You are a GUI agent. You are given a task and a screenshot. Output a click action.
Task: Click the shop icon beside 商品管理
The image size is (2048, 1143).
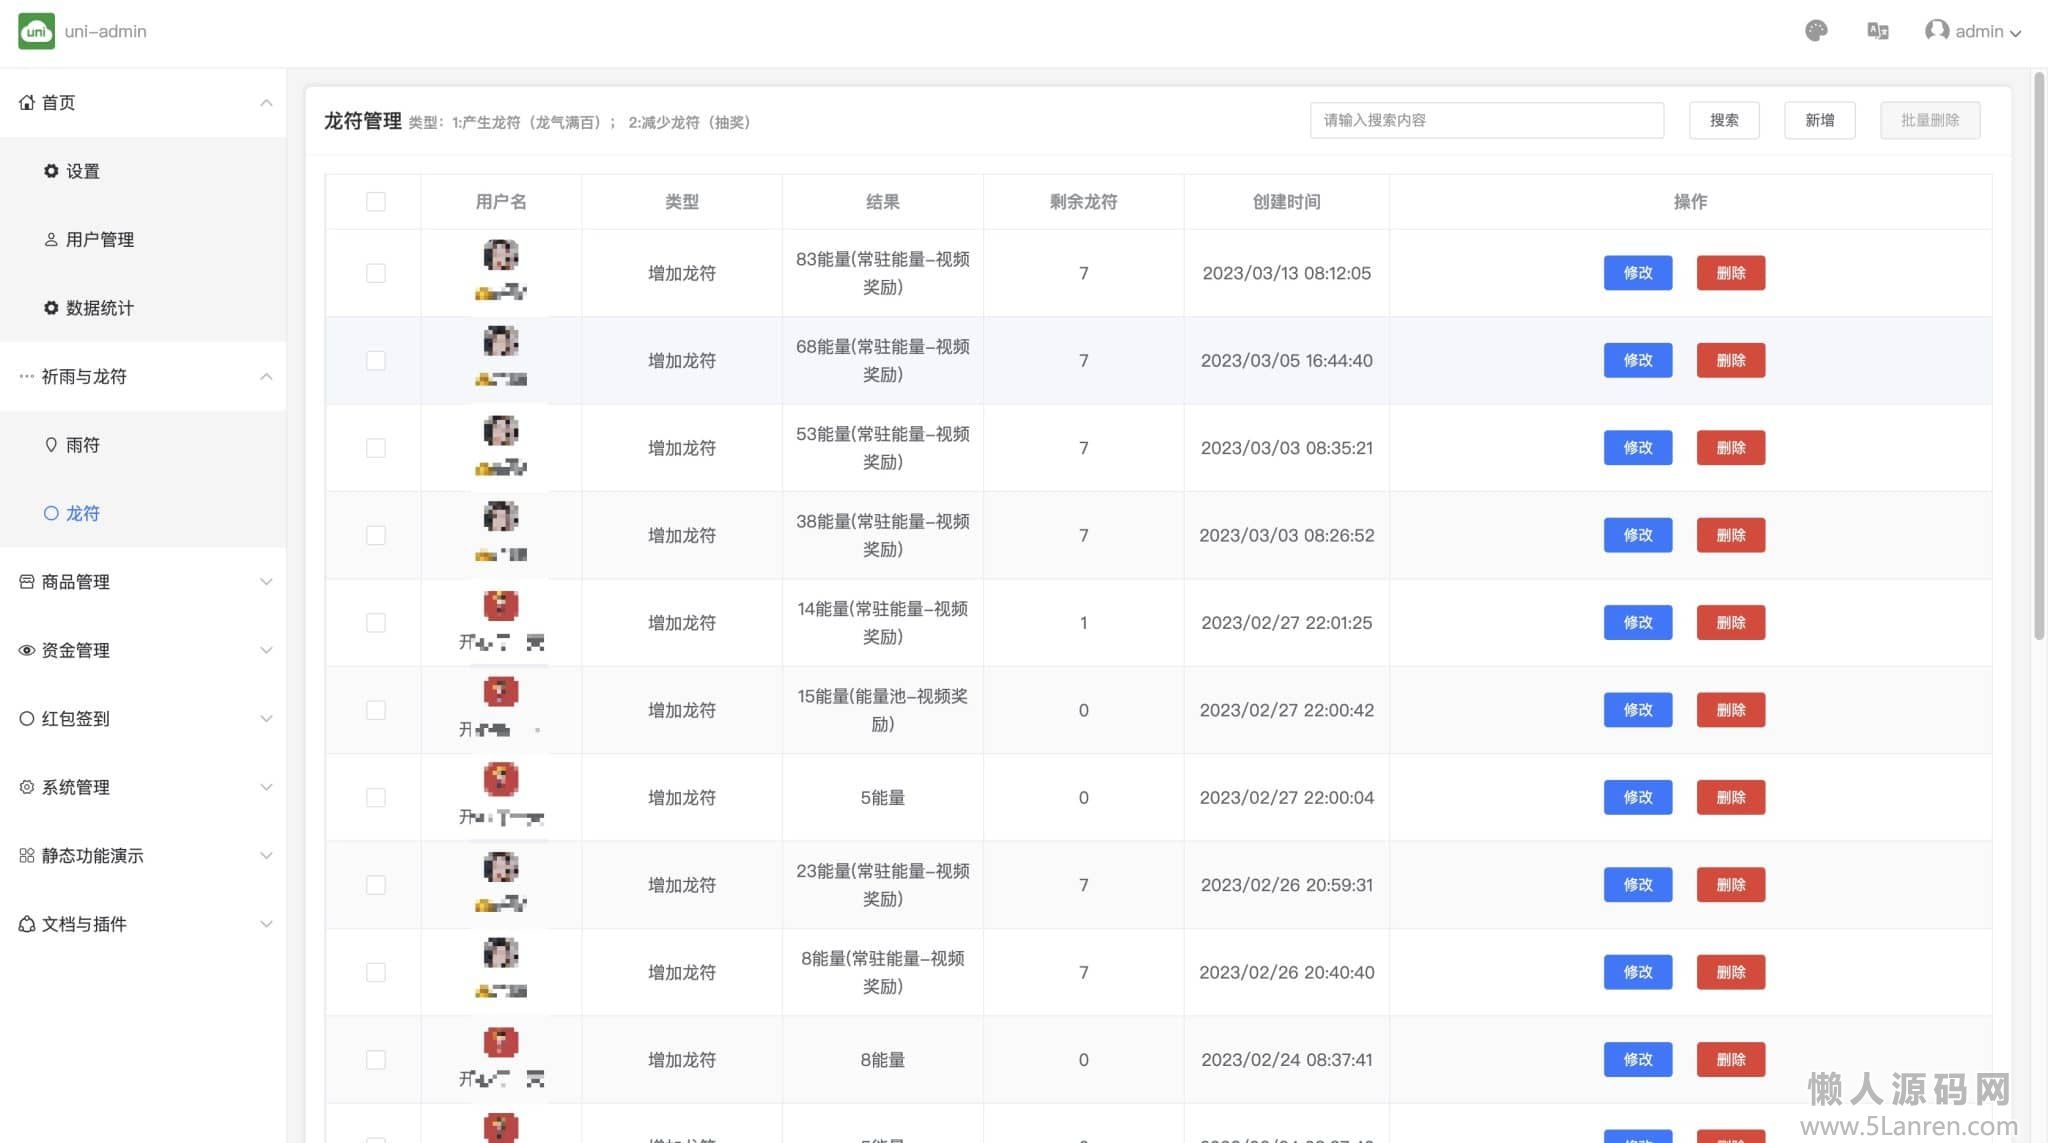[27, 581]
